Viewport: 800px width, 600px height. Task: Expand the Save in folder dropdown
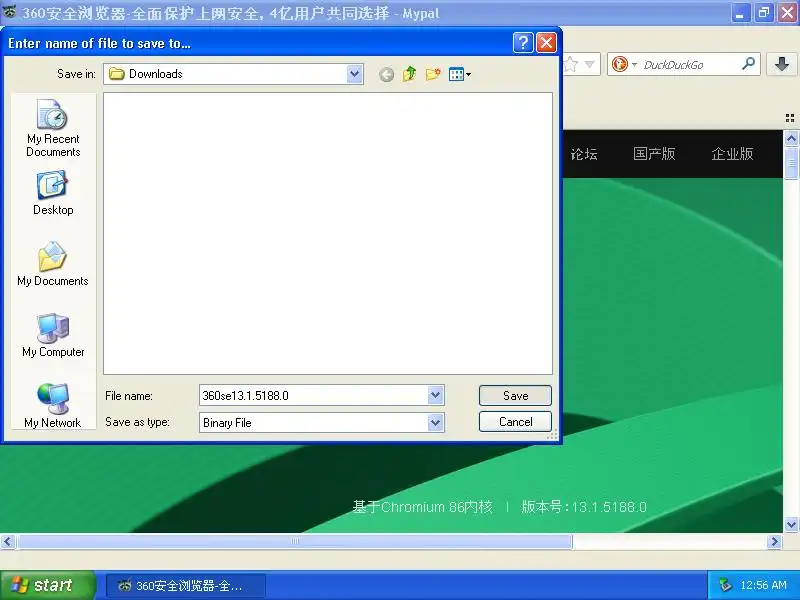pos(354,74)
